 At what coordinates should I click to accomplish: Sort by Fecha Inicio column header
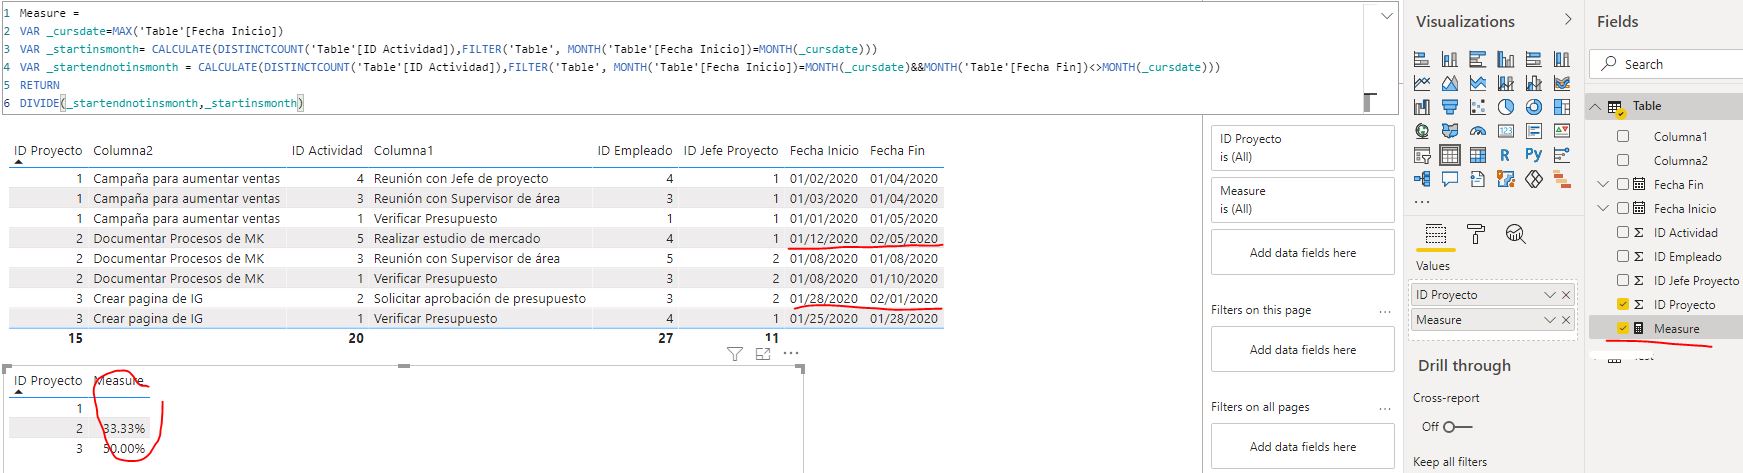click(824, 151)
